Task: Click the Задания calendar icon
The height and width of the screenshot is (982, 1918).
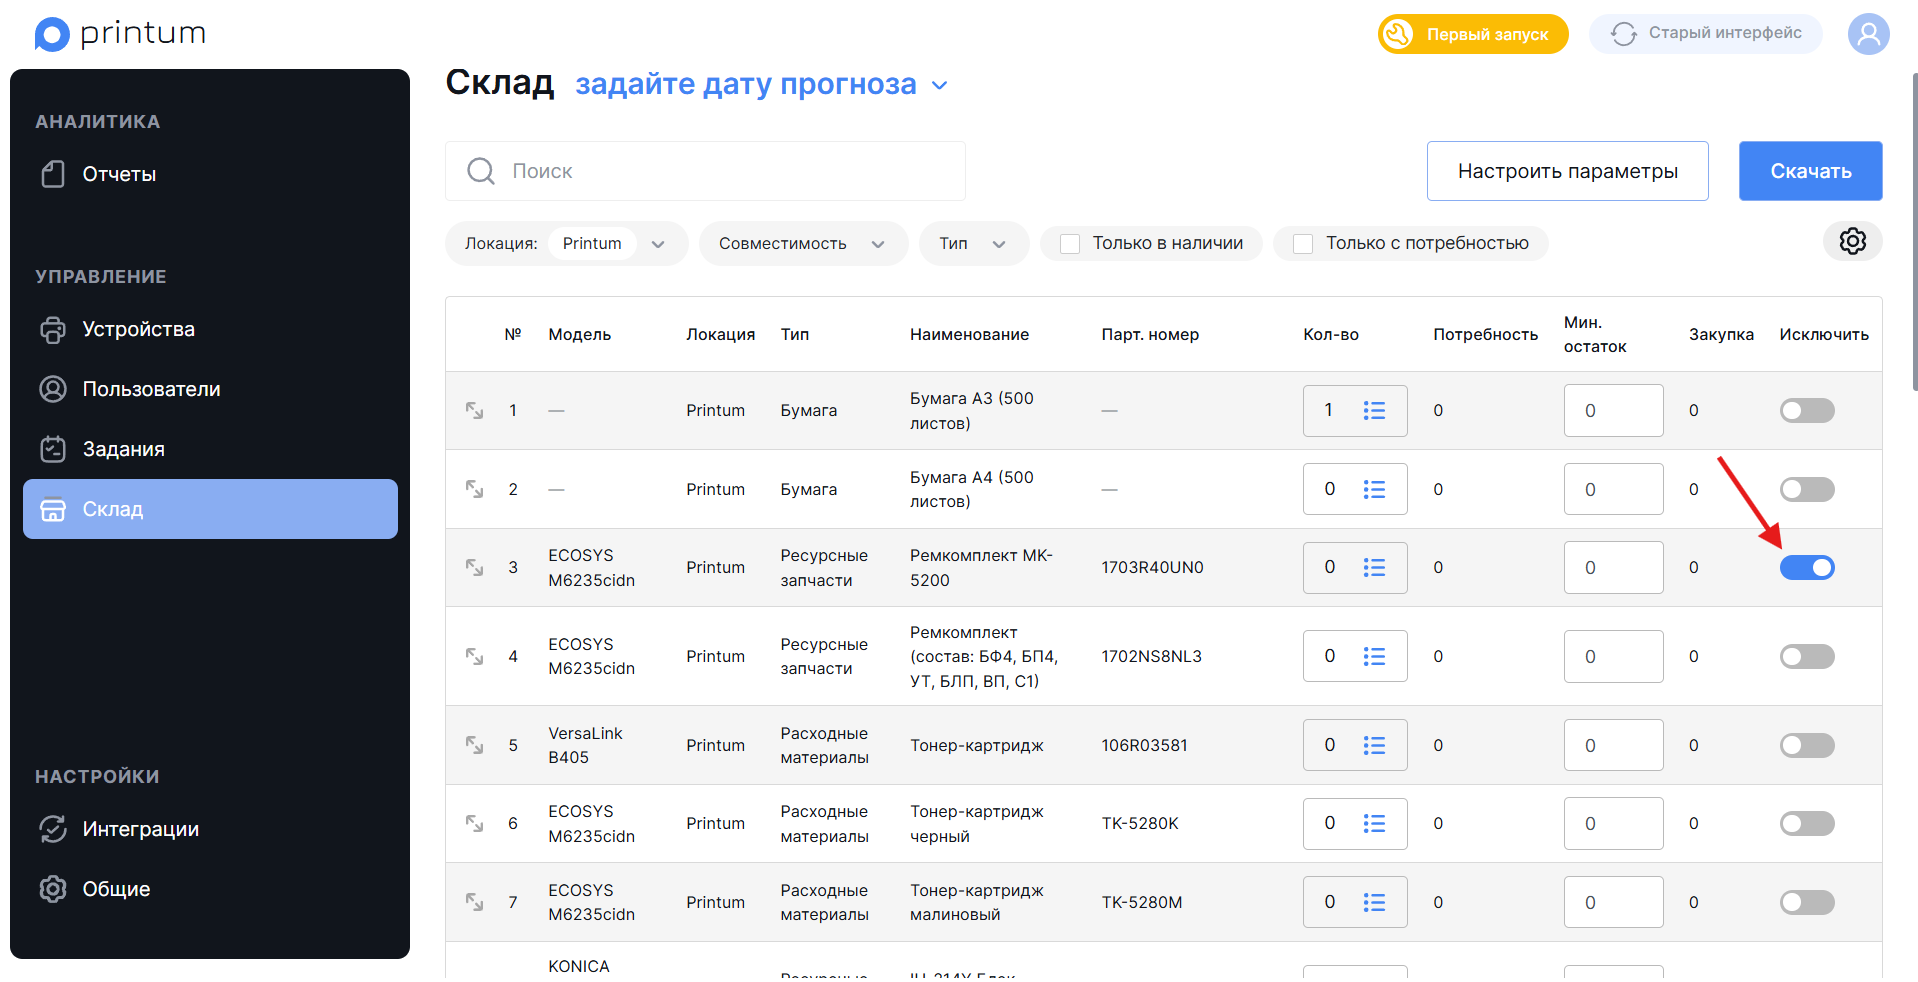Action: pyautogui.click(x=53, y=449)
